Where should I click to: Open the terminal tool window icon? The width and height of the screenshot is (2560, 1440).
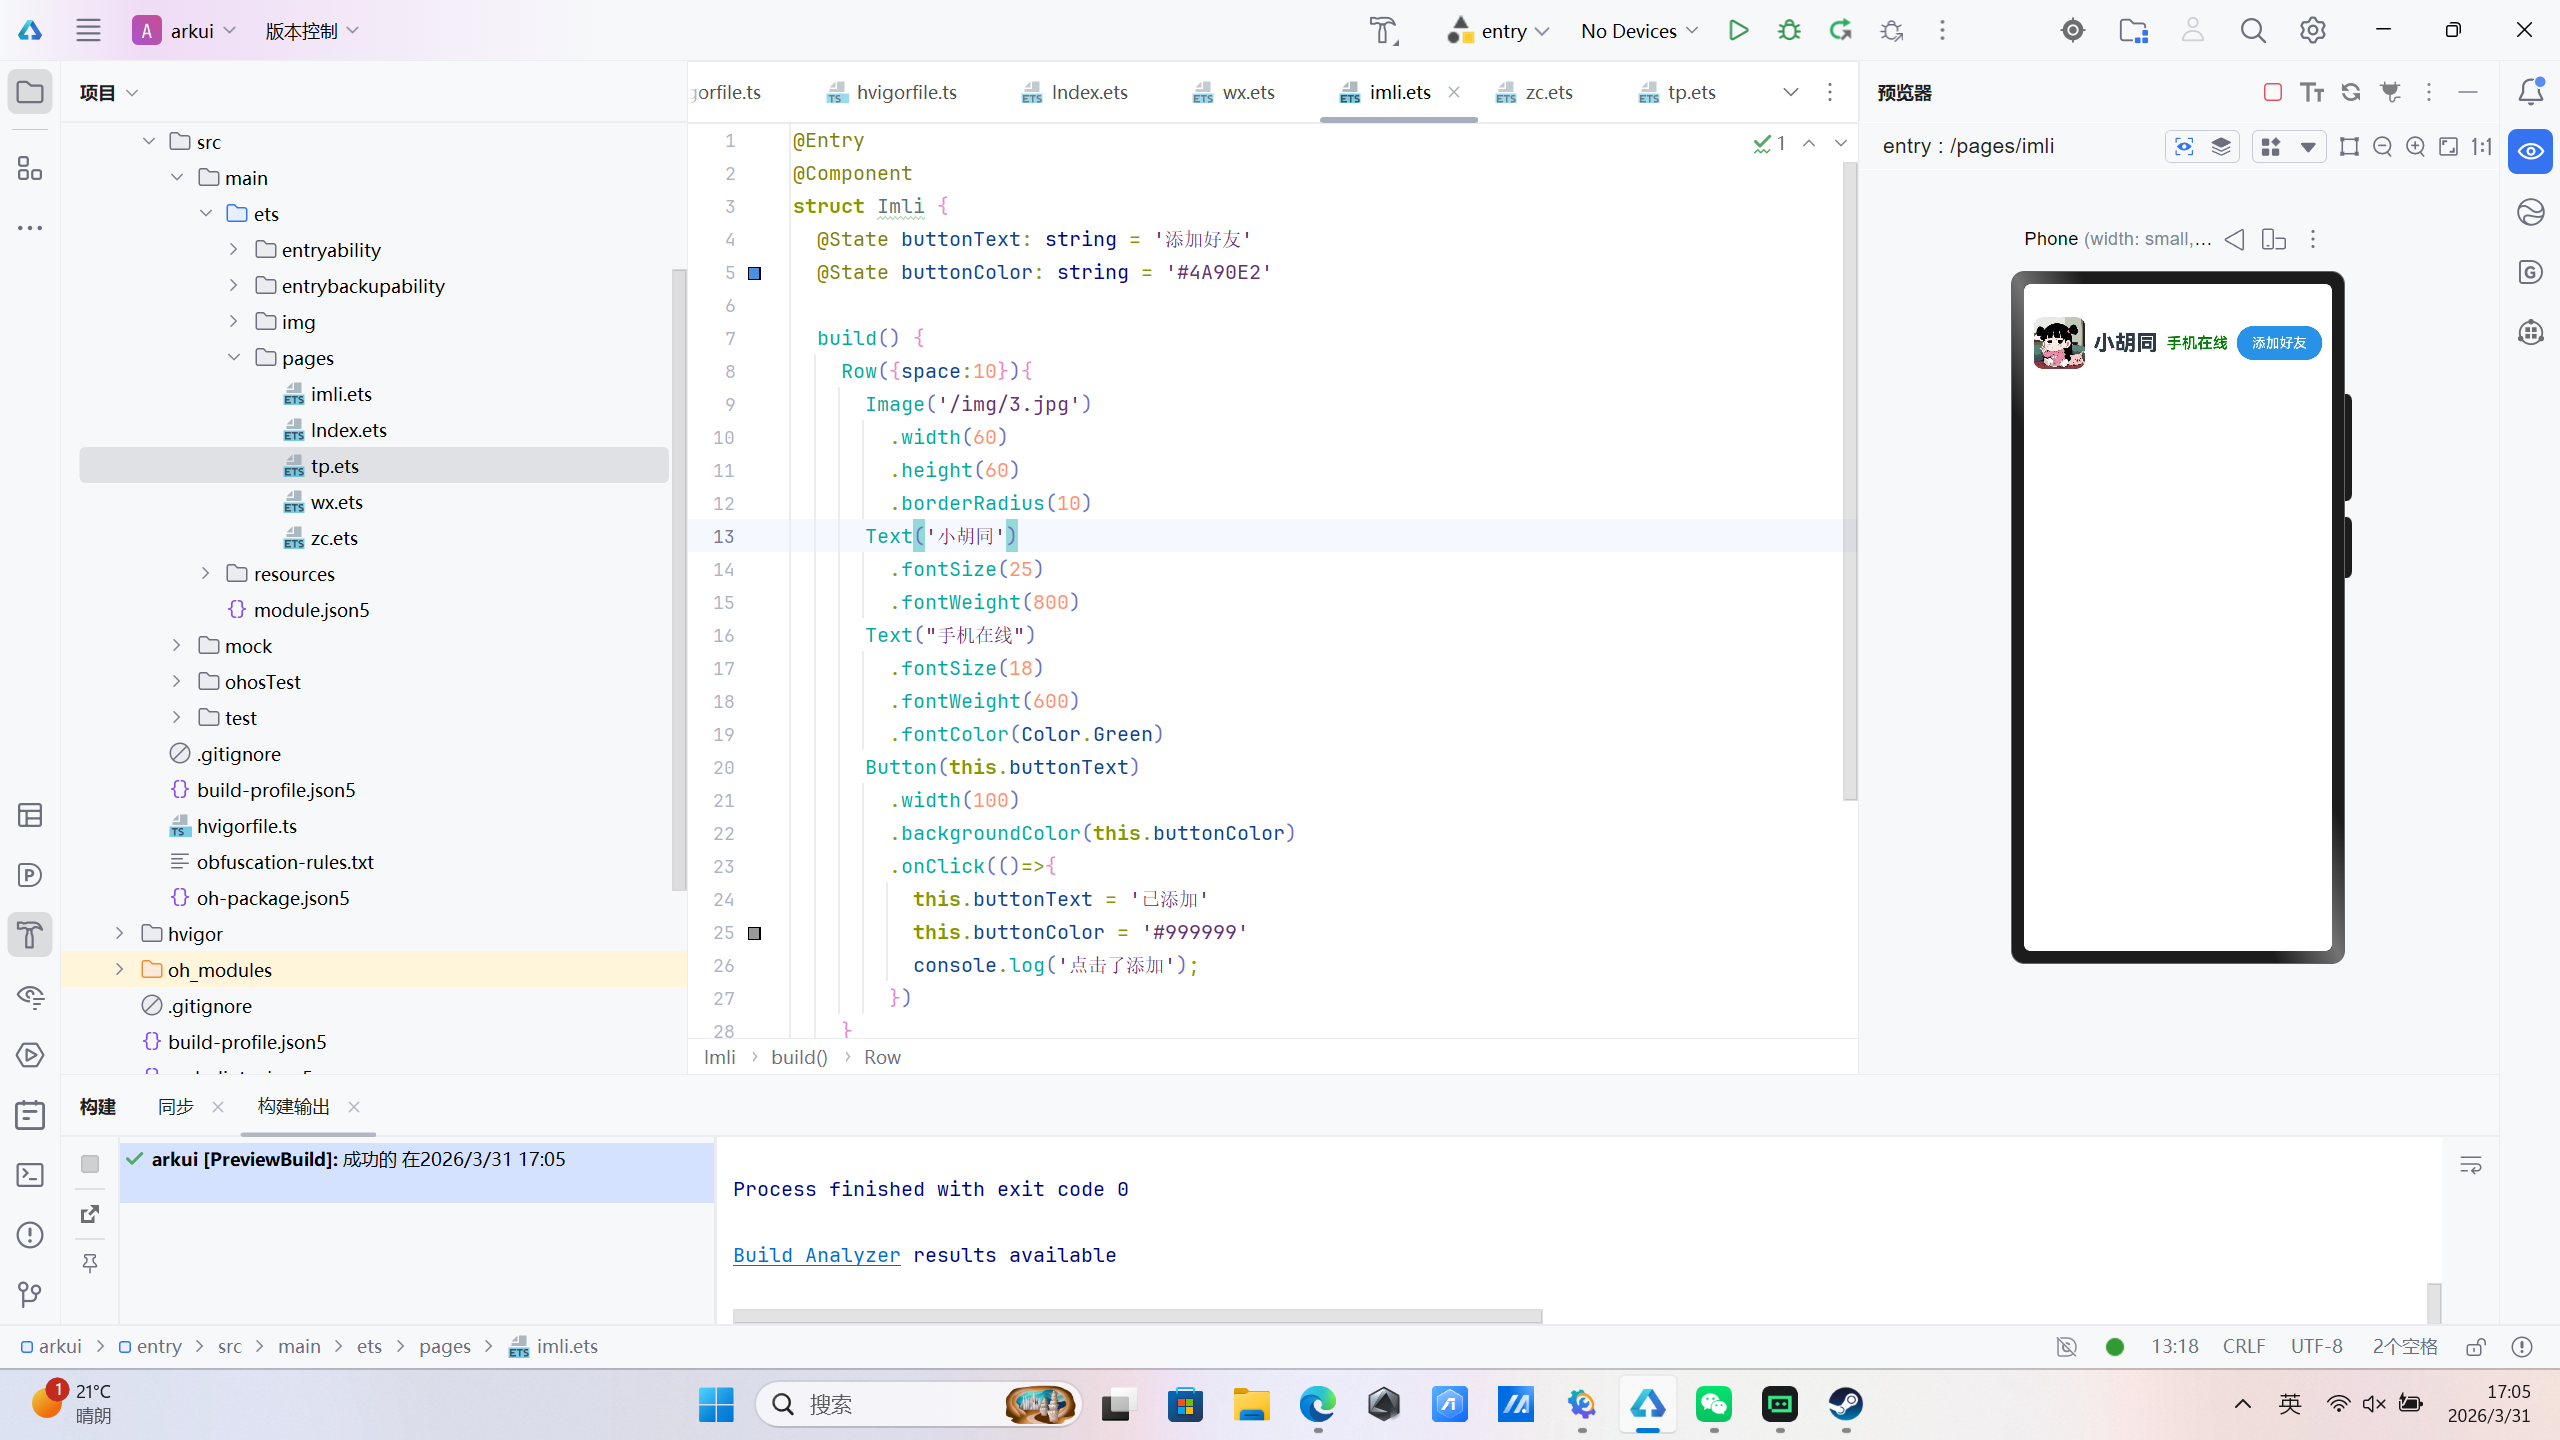30,1175
